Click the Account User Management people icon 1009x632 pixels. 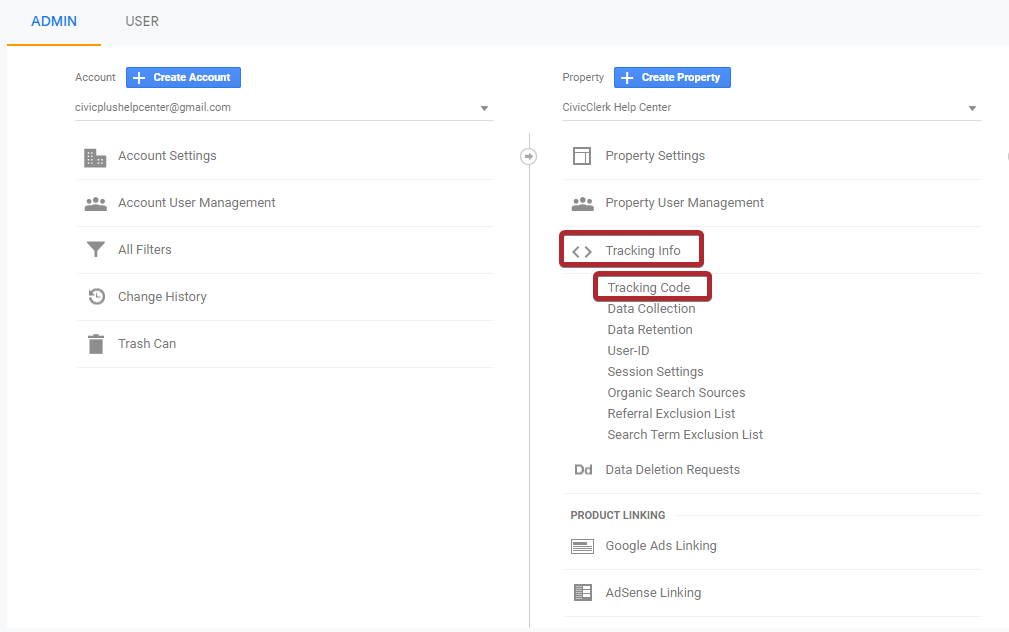pos(96,203)
